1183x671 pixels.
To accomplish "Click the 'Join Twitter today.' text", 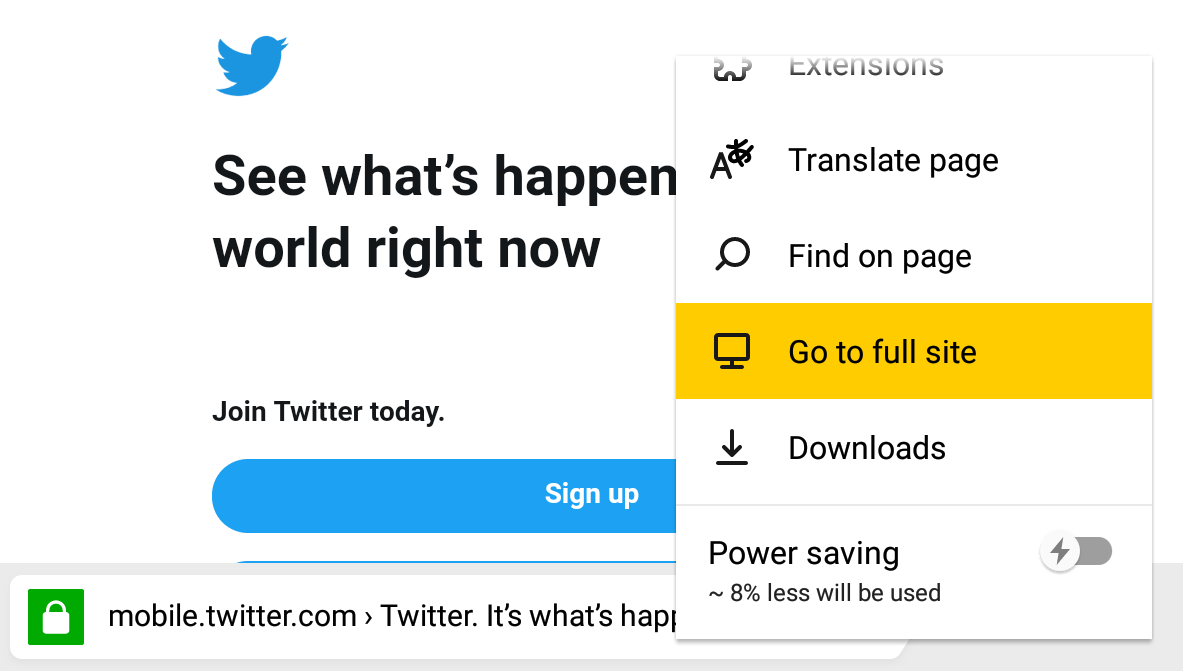I will click(328, 412).
